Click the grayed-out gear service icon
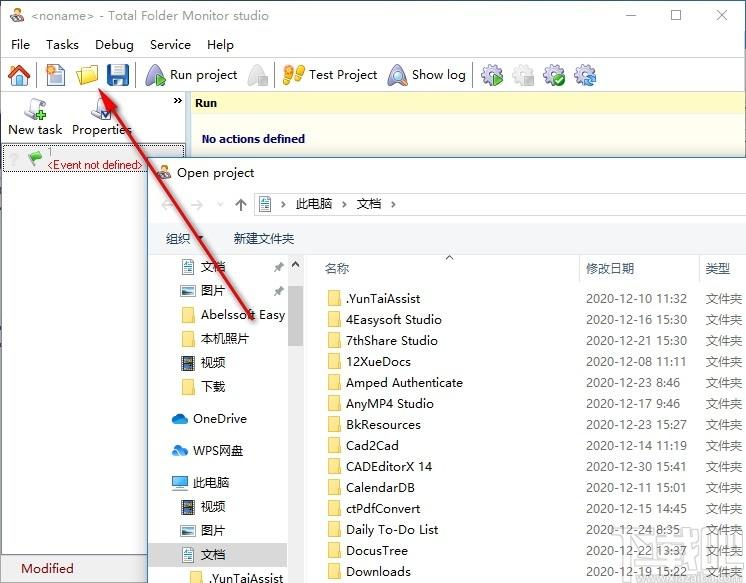Image resolution: width=746 pixels, height=583 pixels. pyautogui.click(x=523, y=75)
